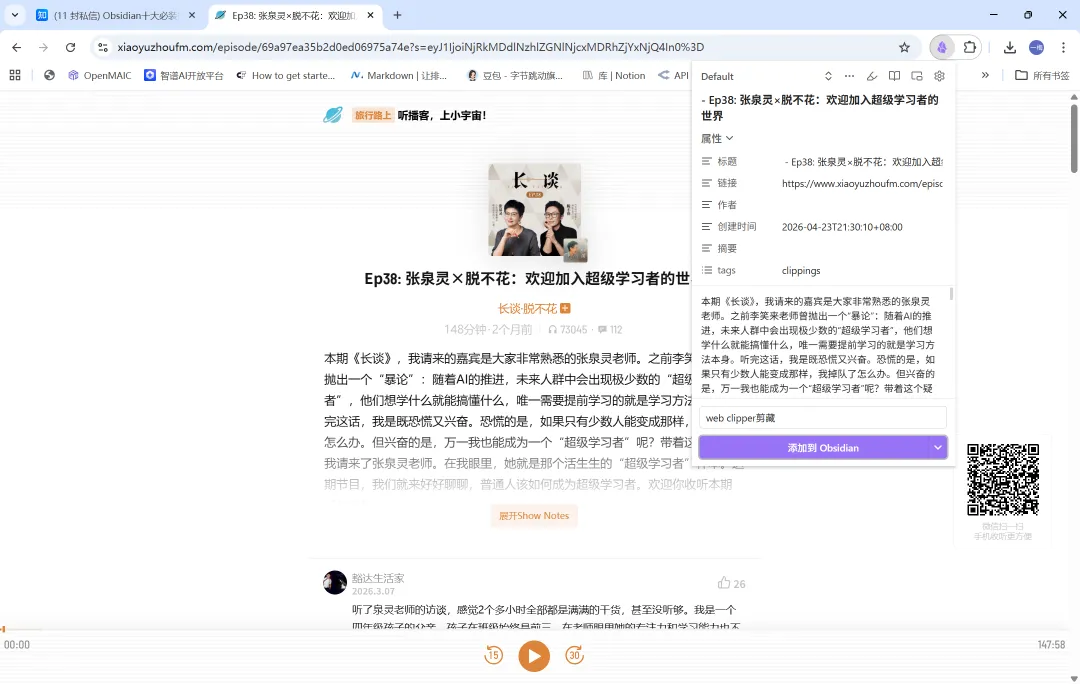Visit the 长谈·脱不花 podcast link
Screen dimensions: 1080x684
coord(527,309)
